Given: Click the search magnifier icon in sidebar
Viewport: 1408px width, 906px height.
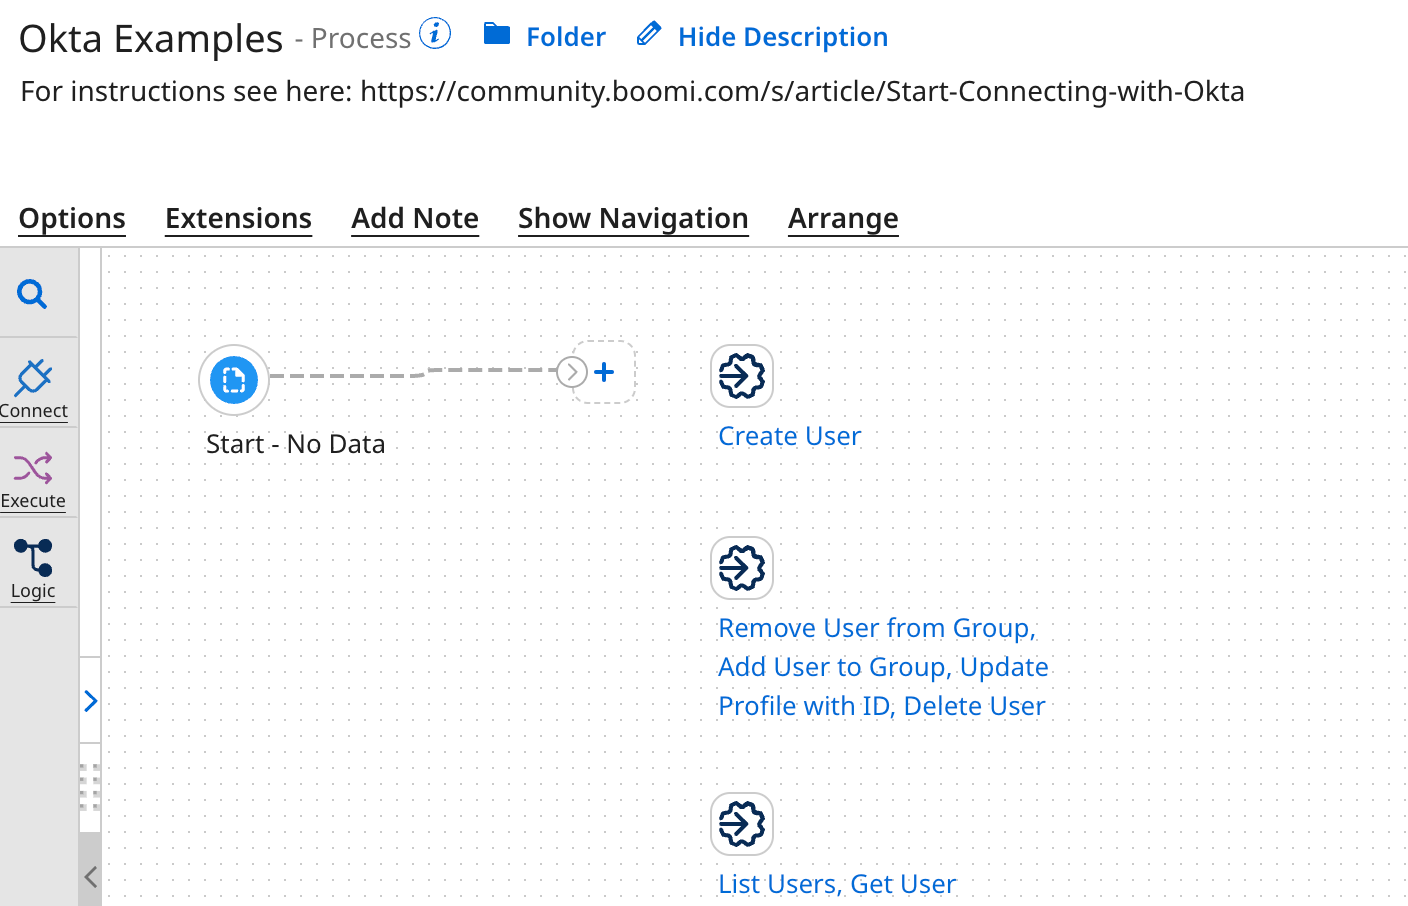Looking at the screenshot, I should [x=32, y=294].
